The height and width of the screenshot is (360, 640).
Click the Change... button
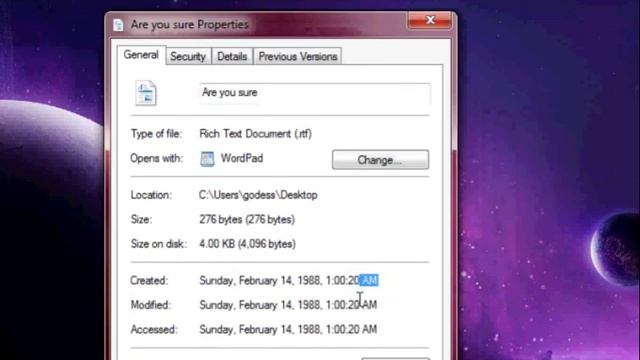click(380, 160)
